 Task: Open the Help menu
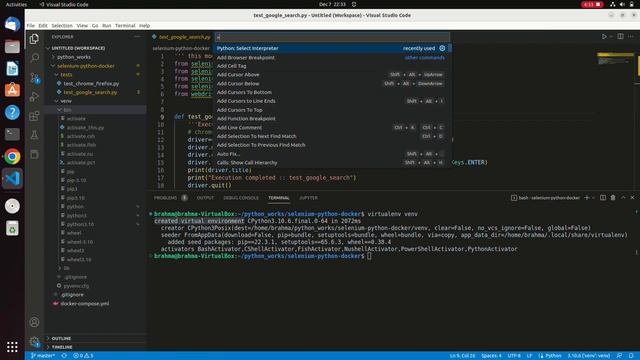[x=144, y=25]
